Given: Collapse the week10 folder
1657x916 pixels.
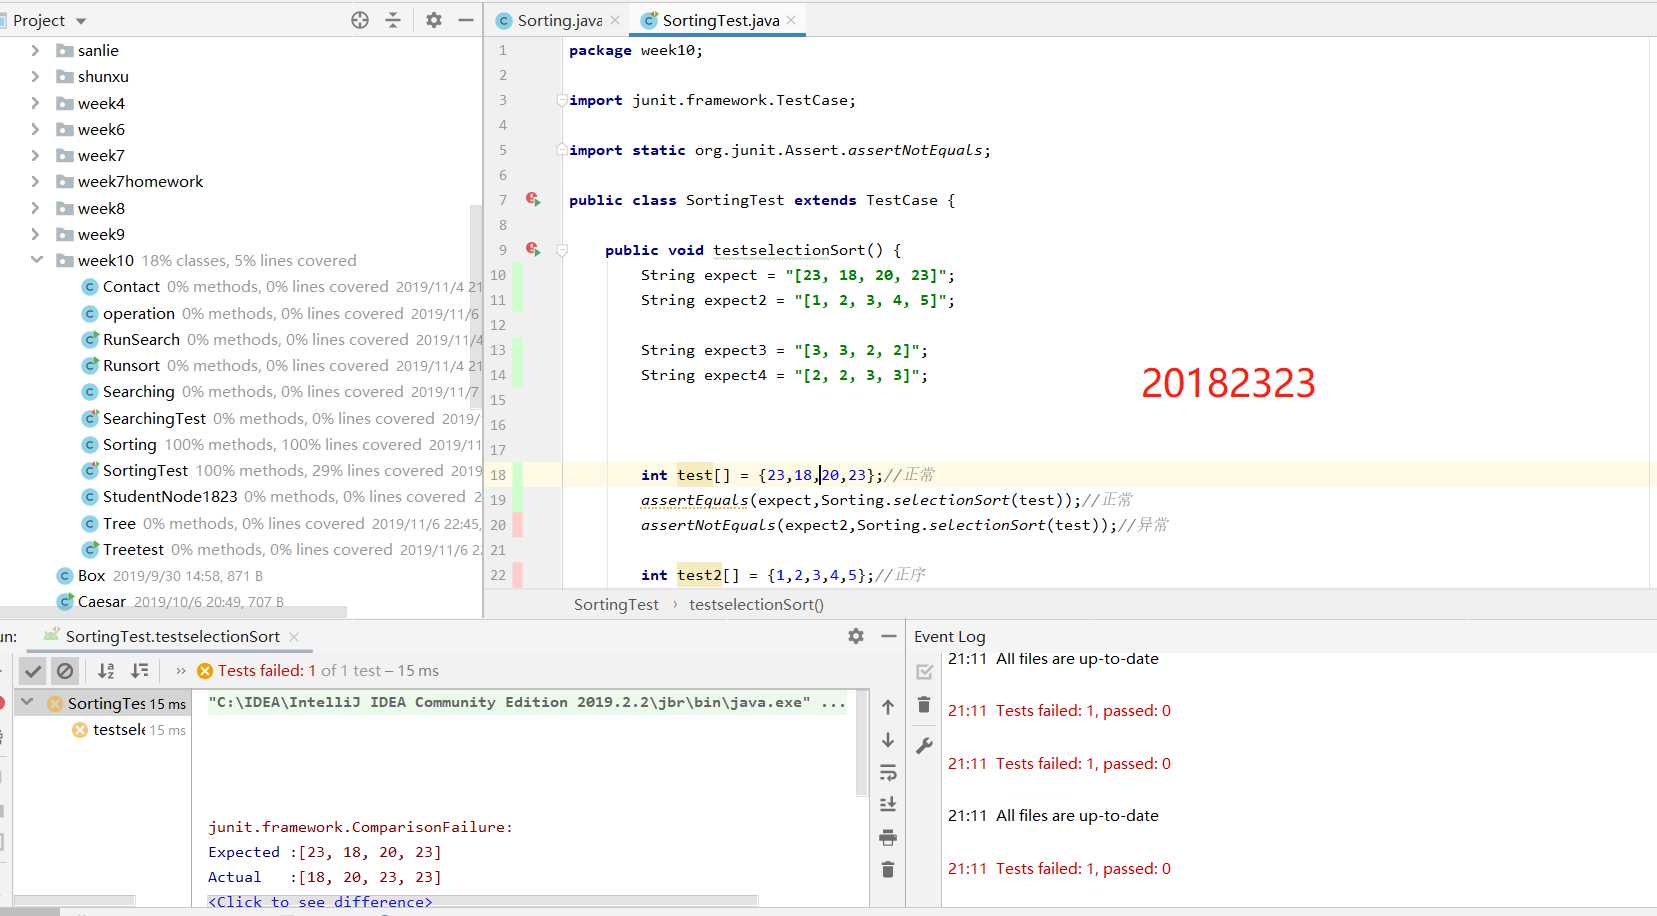Looking at the screenshot, I should point(36,260).
